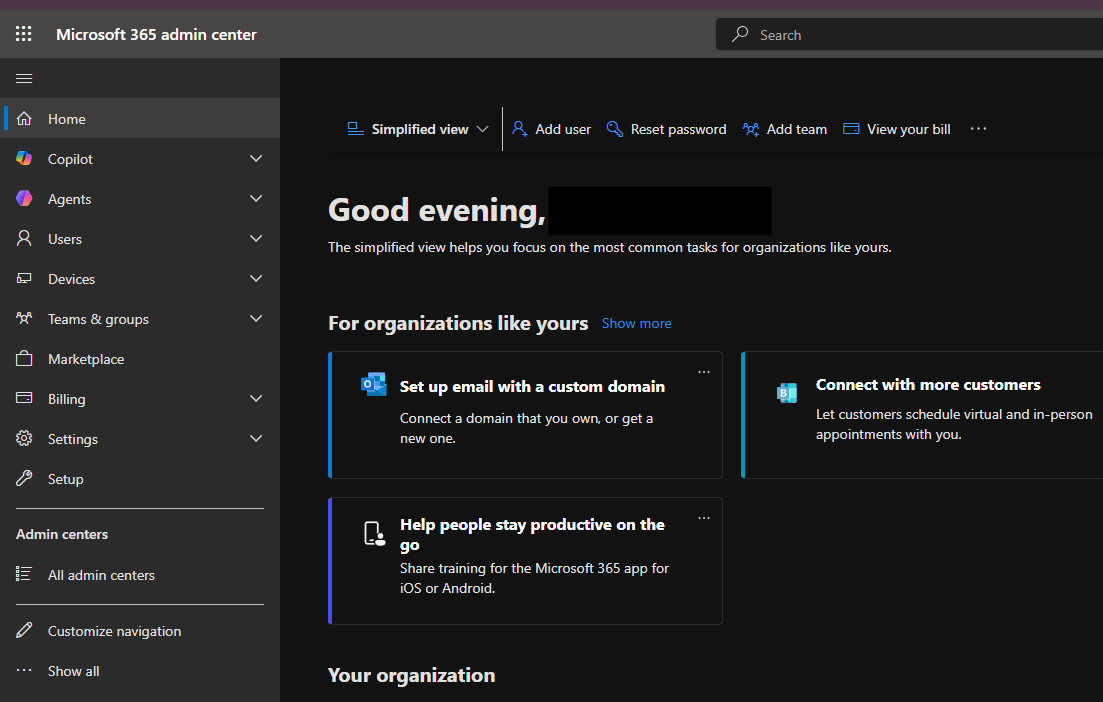Open All admin centers

click(101, 575)
